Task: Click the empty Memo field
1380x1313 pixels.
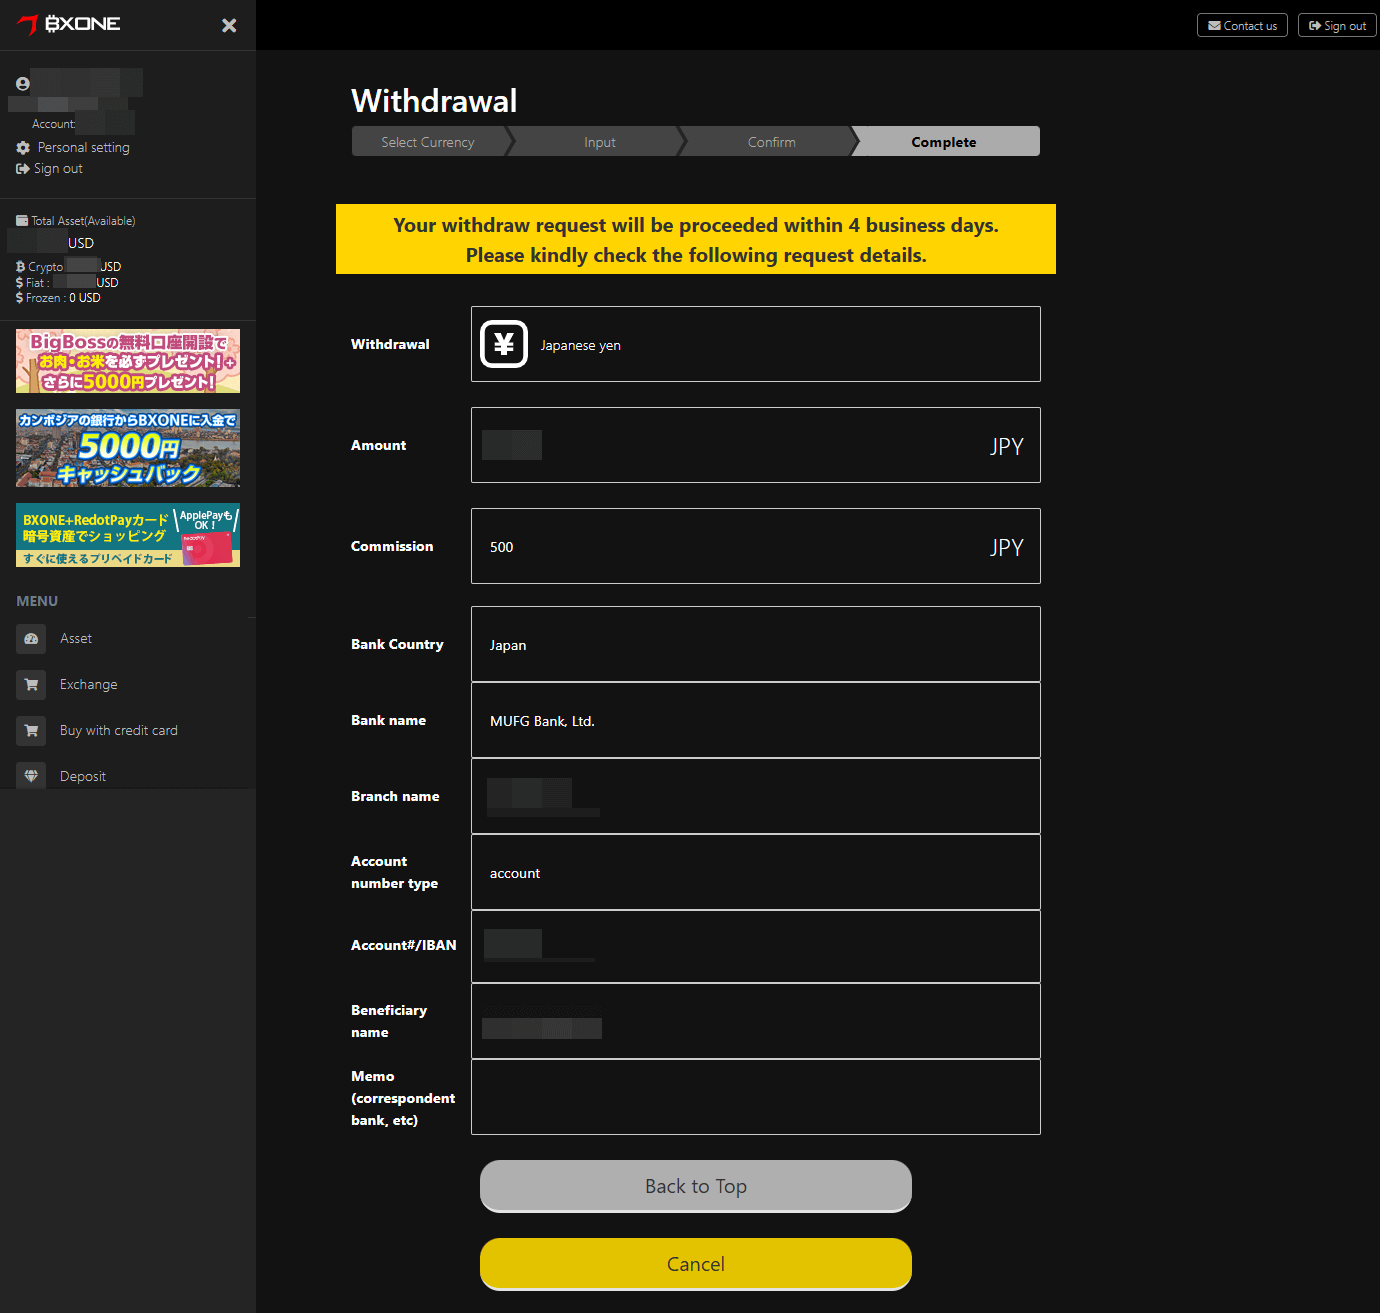Action: click(x=756, y=1097)
